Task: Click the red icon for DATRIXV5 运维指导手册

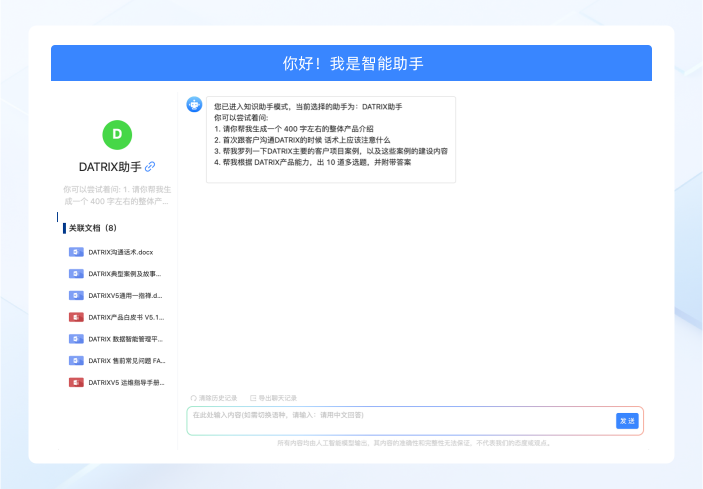Action: (x=76, y=382)
